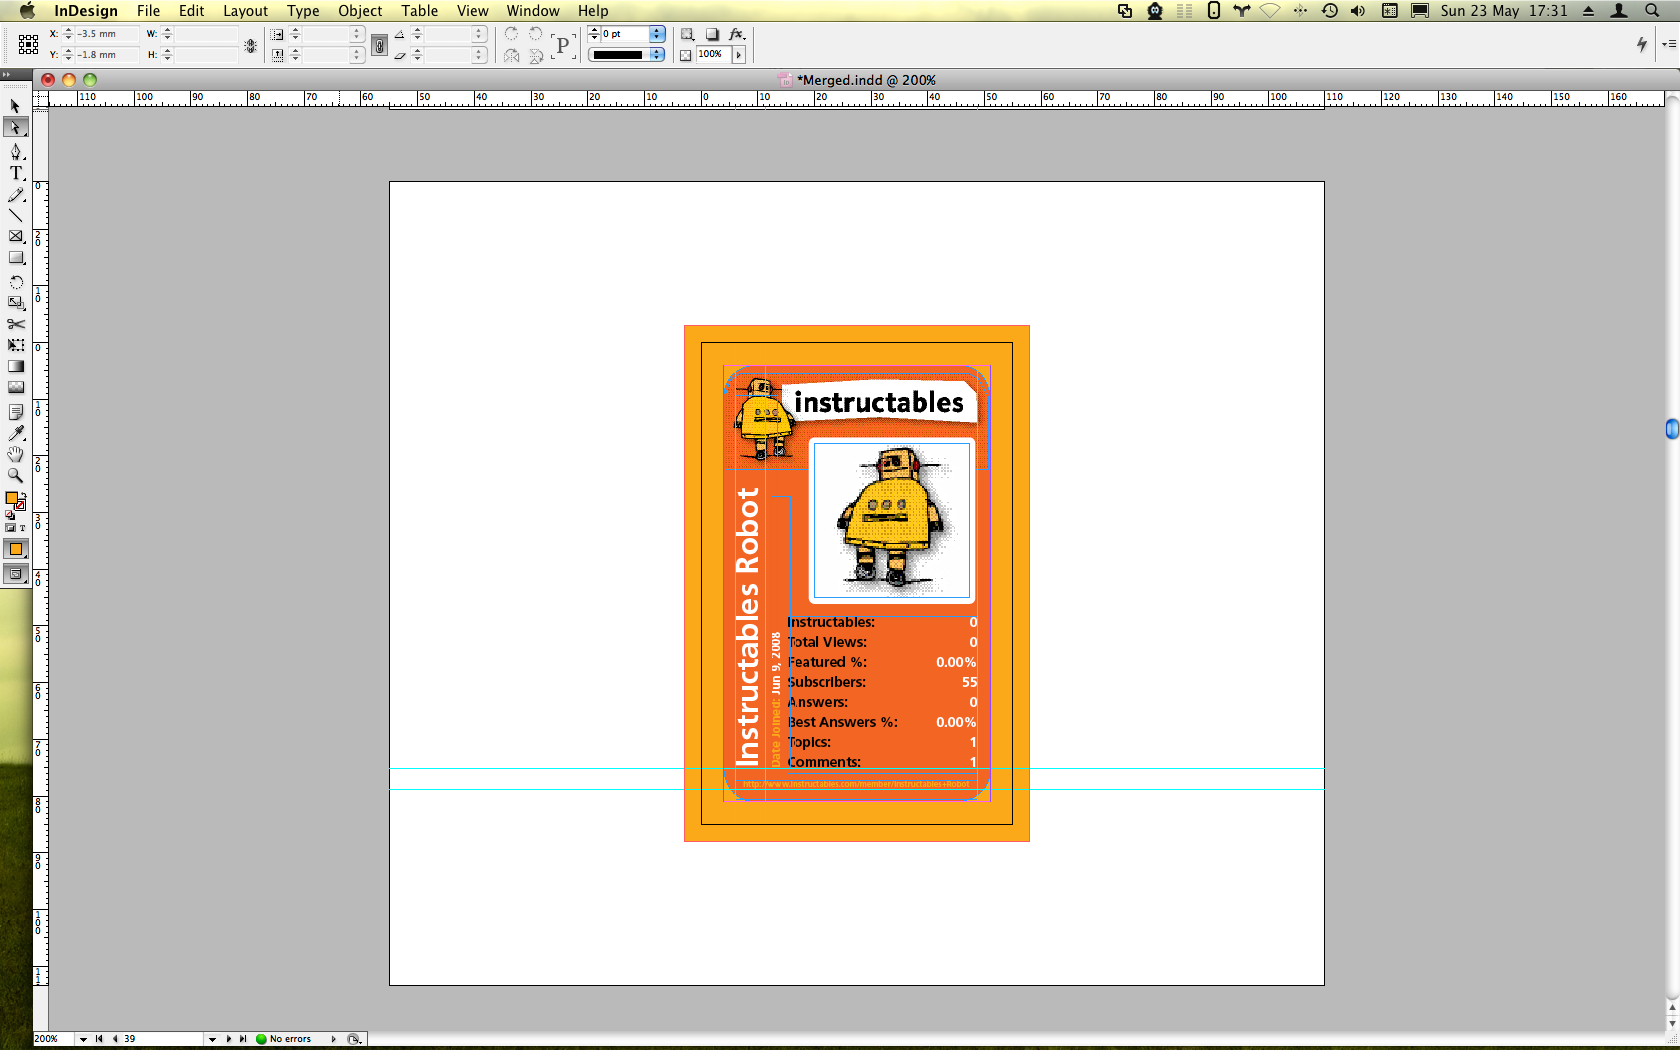Toggle formatting affects text

pos(24,528)
